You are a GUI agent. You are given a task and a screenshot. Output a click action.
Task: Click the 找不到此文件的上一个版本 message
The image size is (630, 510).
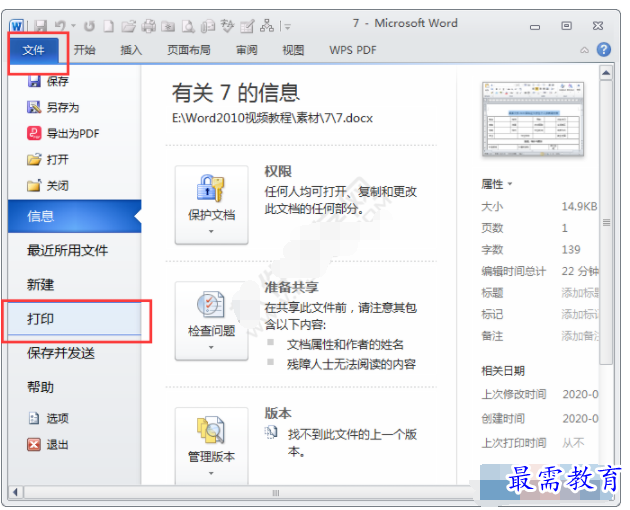[352, 443]
